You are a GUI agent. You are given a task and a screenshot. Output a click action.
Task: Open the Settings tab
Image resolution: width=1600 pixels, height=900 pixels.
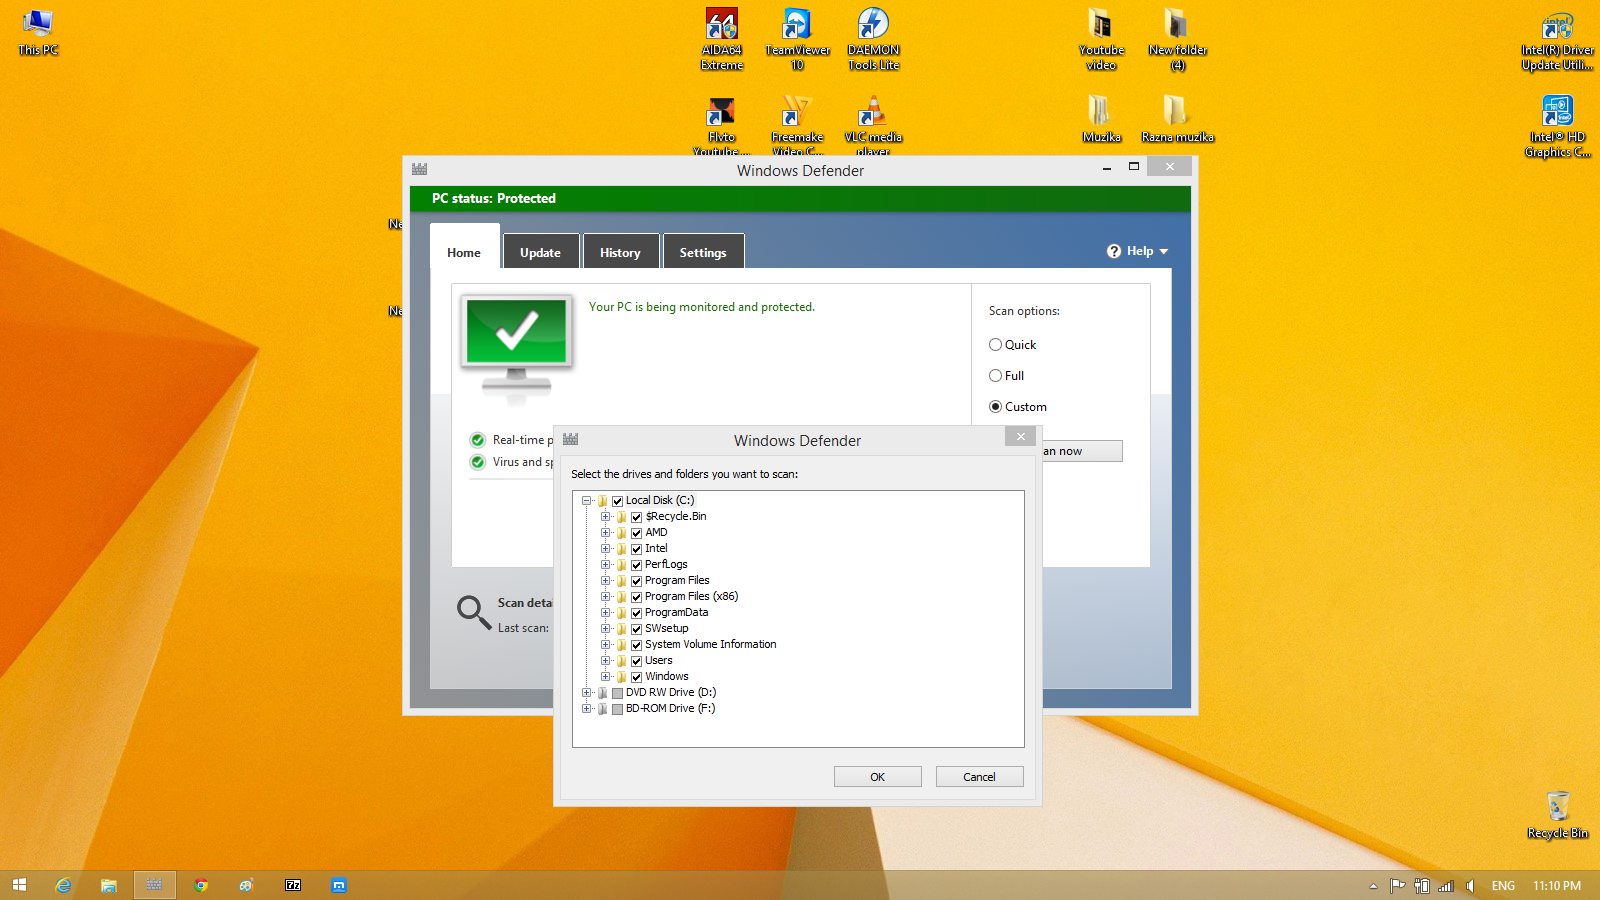(x=703, y=253)
